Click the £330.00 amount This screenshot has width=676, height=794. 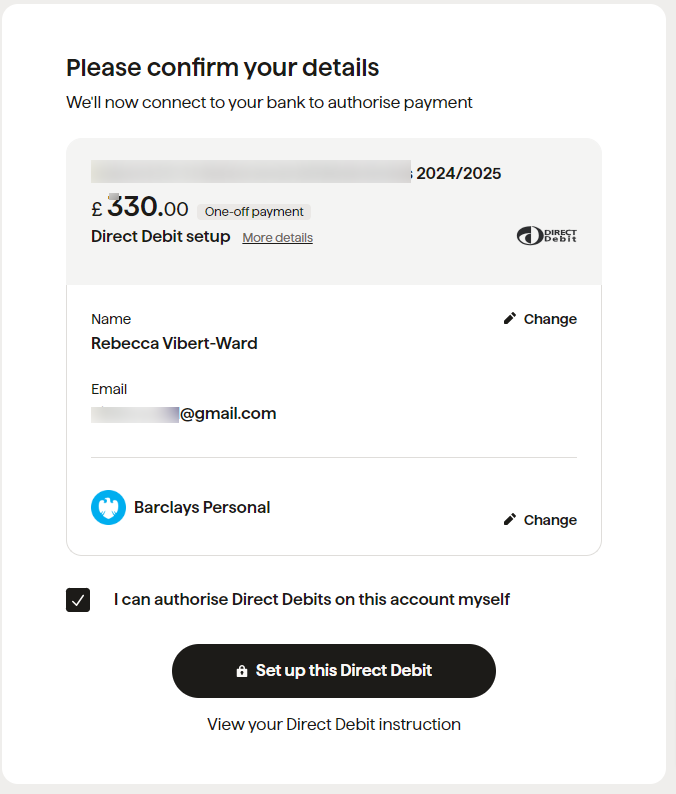[x=140, y=207]
